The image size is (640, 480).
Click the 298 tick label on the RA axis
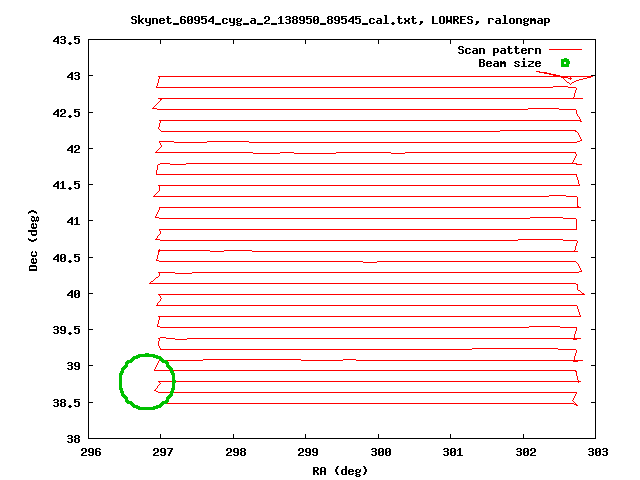point(234,452)
